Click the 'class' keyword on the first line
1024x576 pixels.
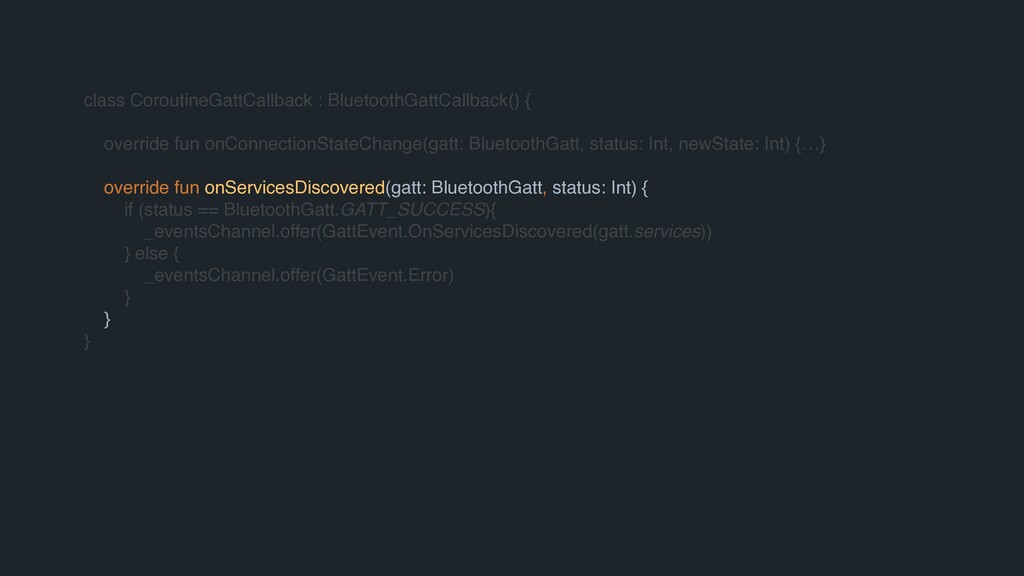point(104,101)
